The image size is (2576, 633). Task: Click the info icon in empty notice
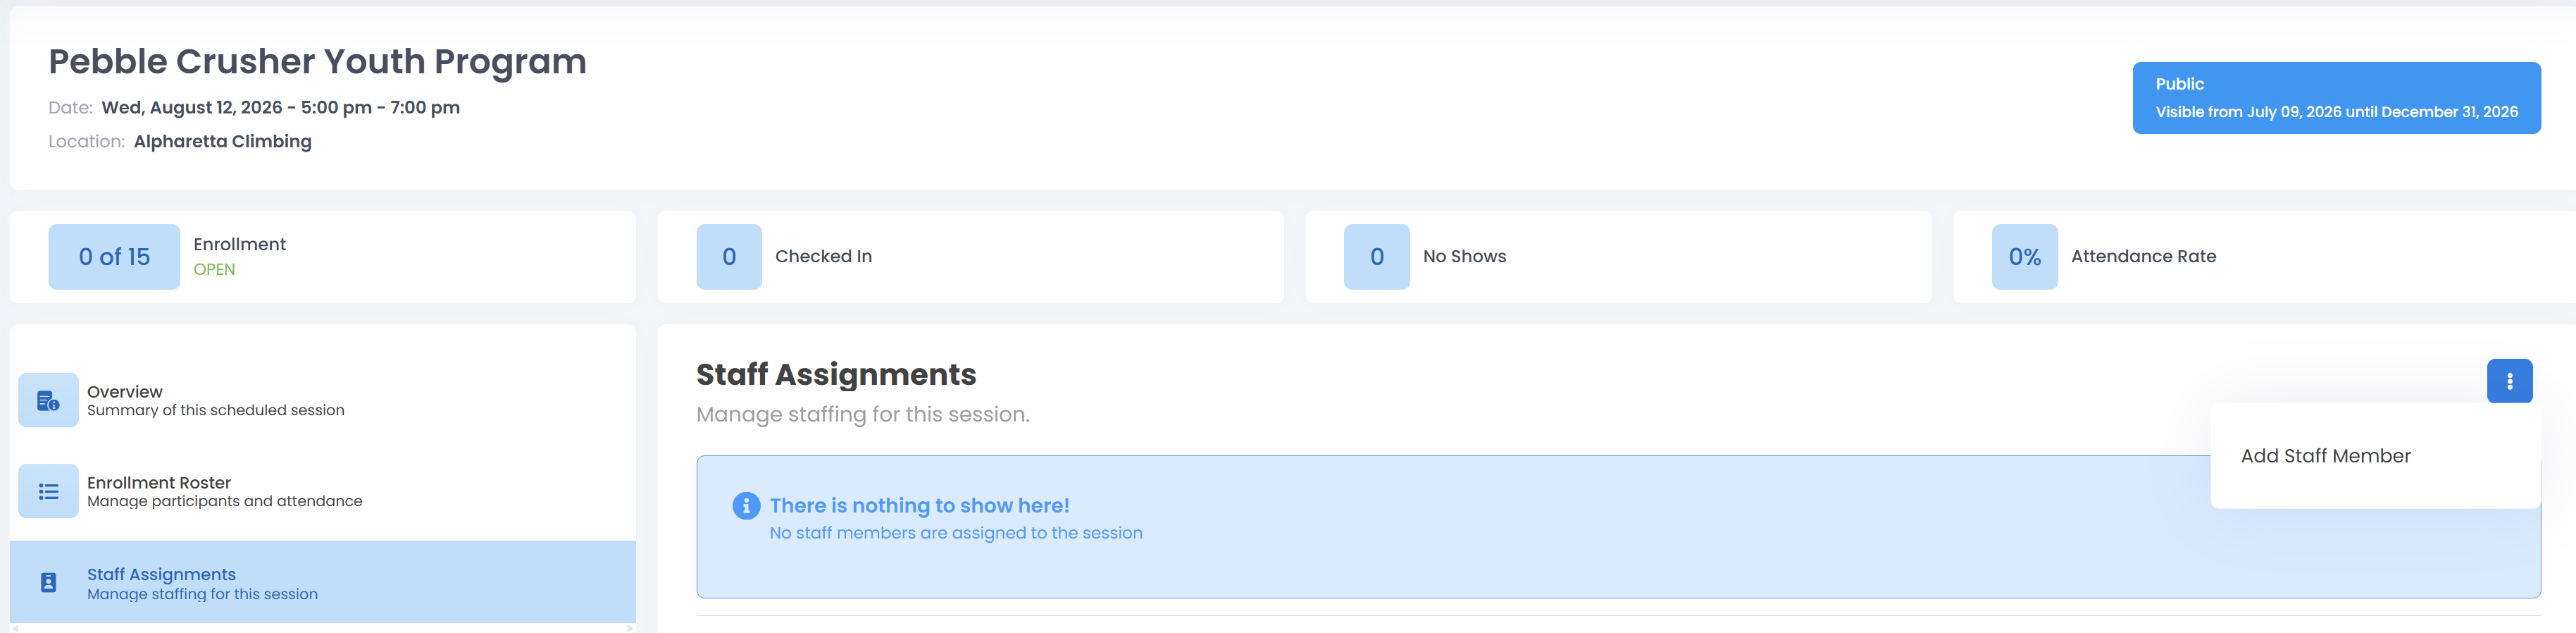(746, 506)
